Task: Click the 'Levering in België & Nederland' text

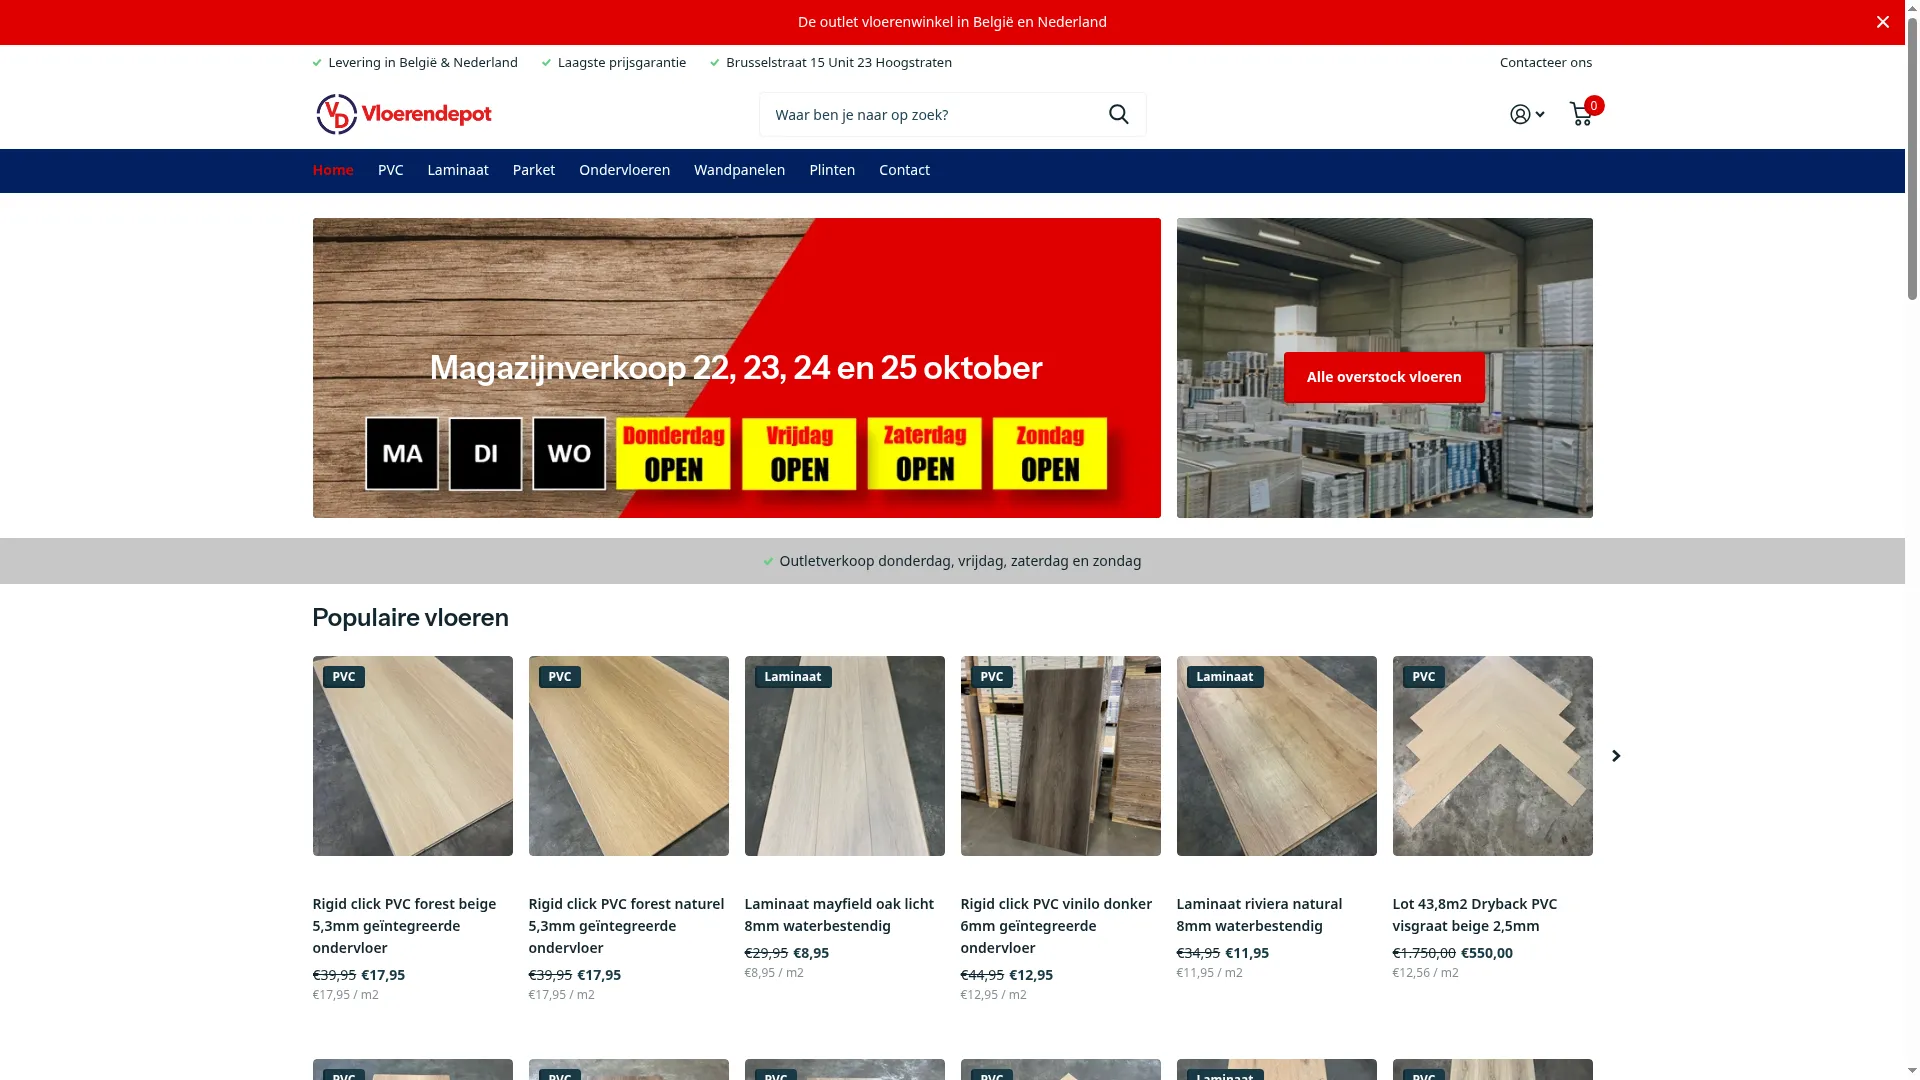Action: [422, 62]
